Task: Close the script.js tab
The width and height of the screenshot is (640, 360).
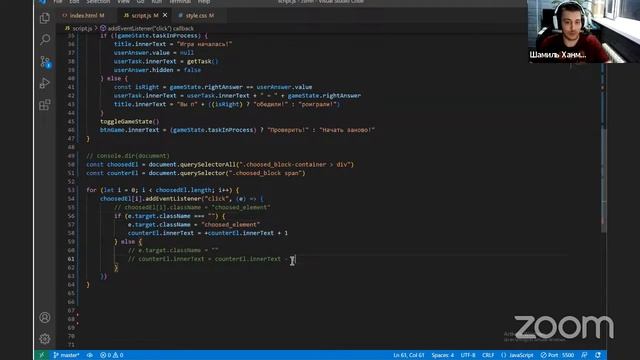Action: [x=165, y=15]
